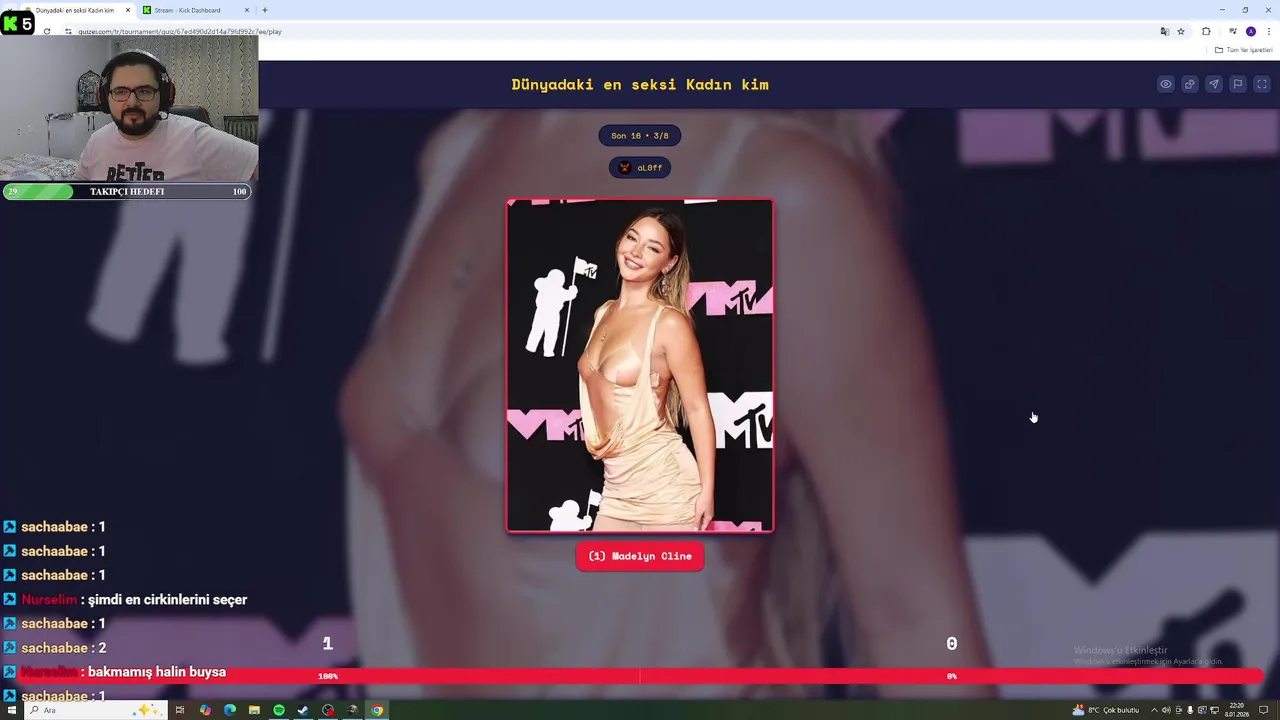Click the Google Chrome taskbar icon
Image resolution: width=1280 pixels, height=720 pixels.
pyautogui.click(x=377, y=710)
